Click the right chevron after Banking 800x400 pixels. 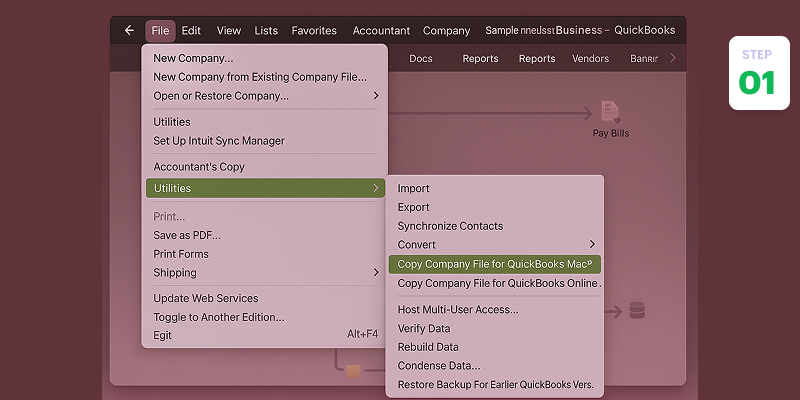[672, 58]
